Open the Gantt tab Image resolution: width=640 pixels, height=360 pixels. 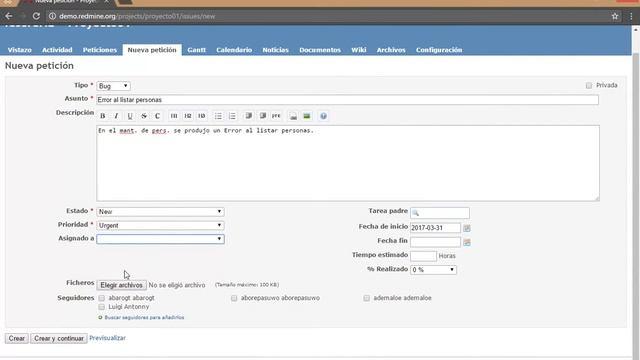pos(197,50)
